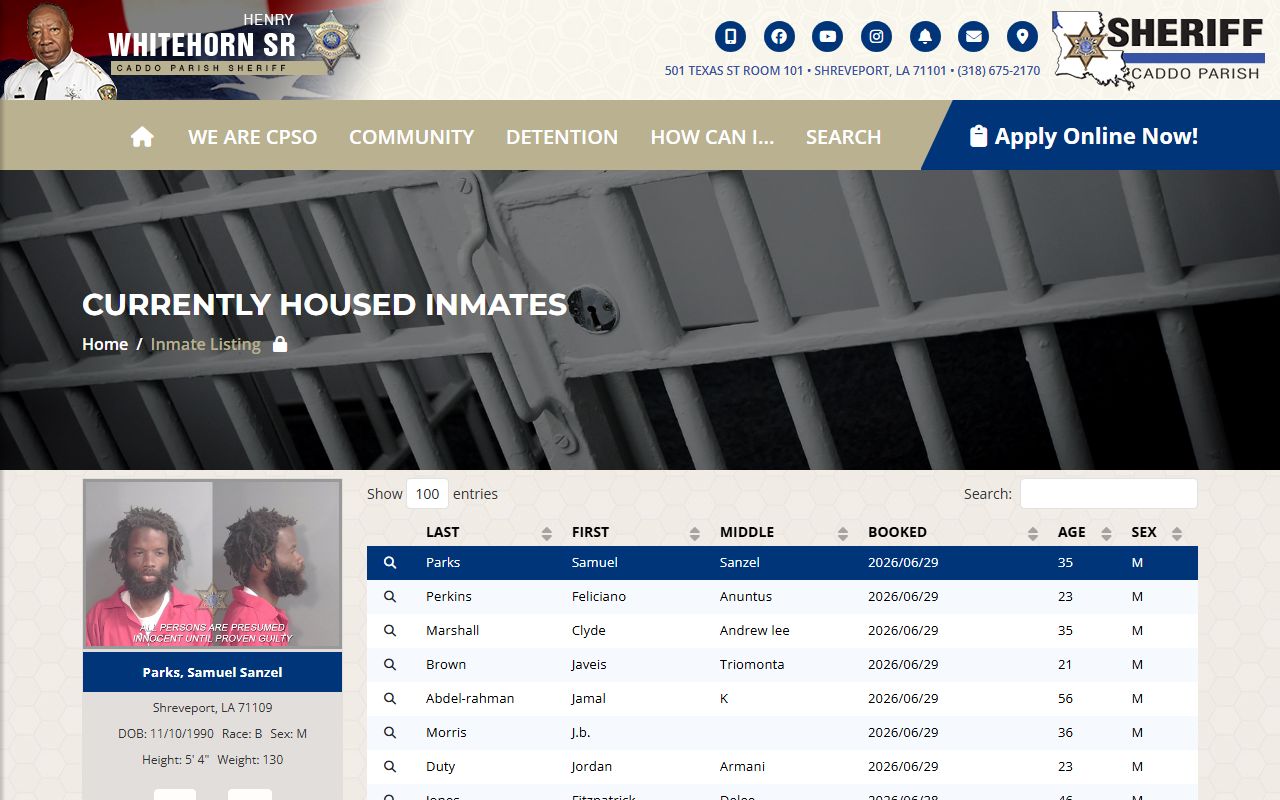This screenshot has width=1280, height=800.
Task: Click the inmate Search input field
Action: [x=1108, y=494]
